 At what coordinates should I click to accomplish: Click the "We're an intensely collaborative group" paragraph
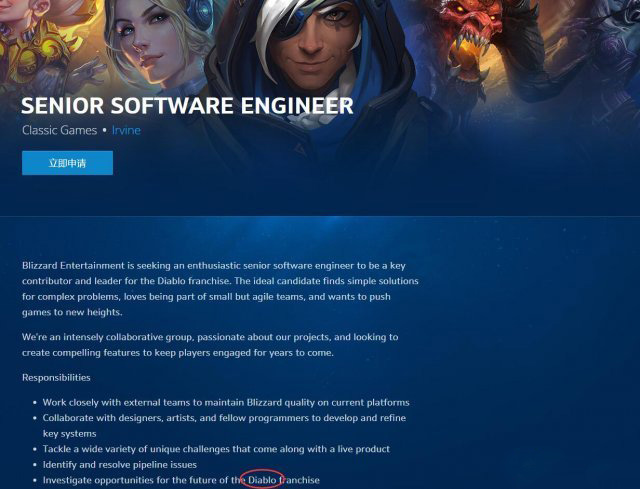coord(210,345)
